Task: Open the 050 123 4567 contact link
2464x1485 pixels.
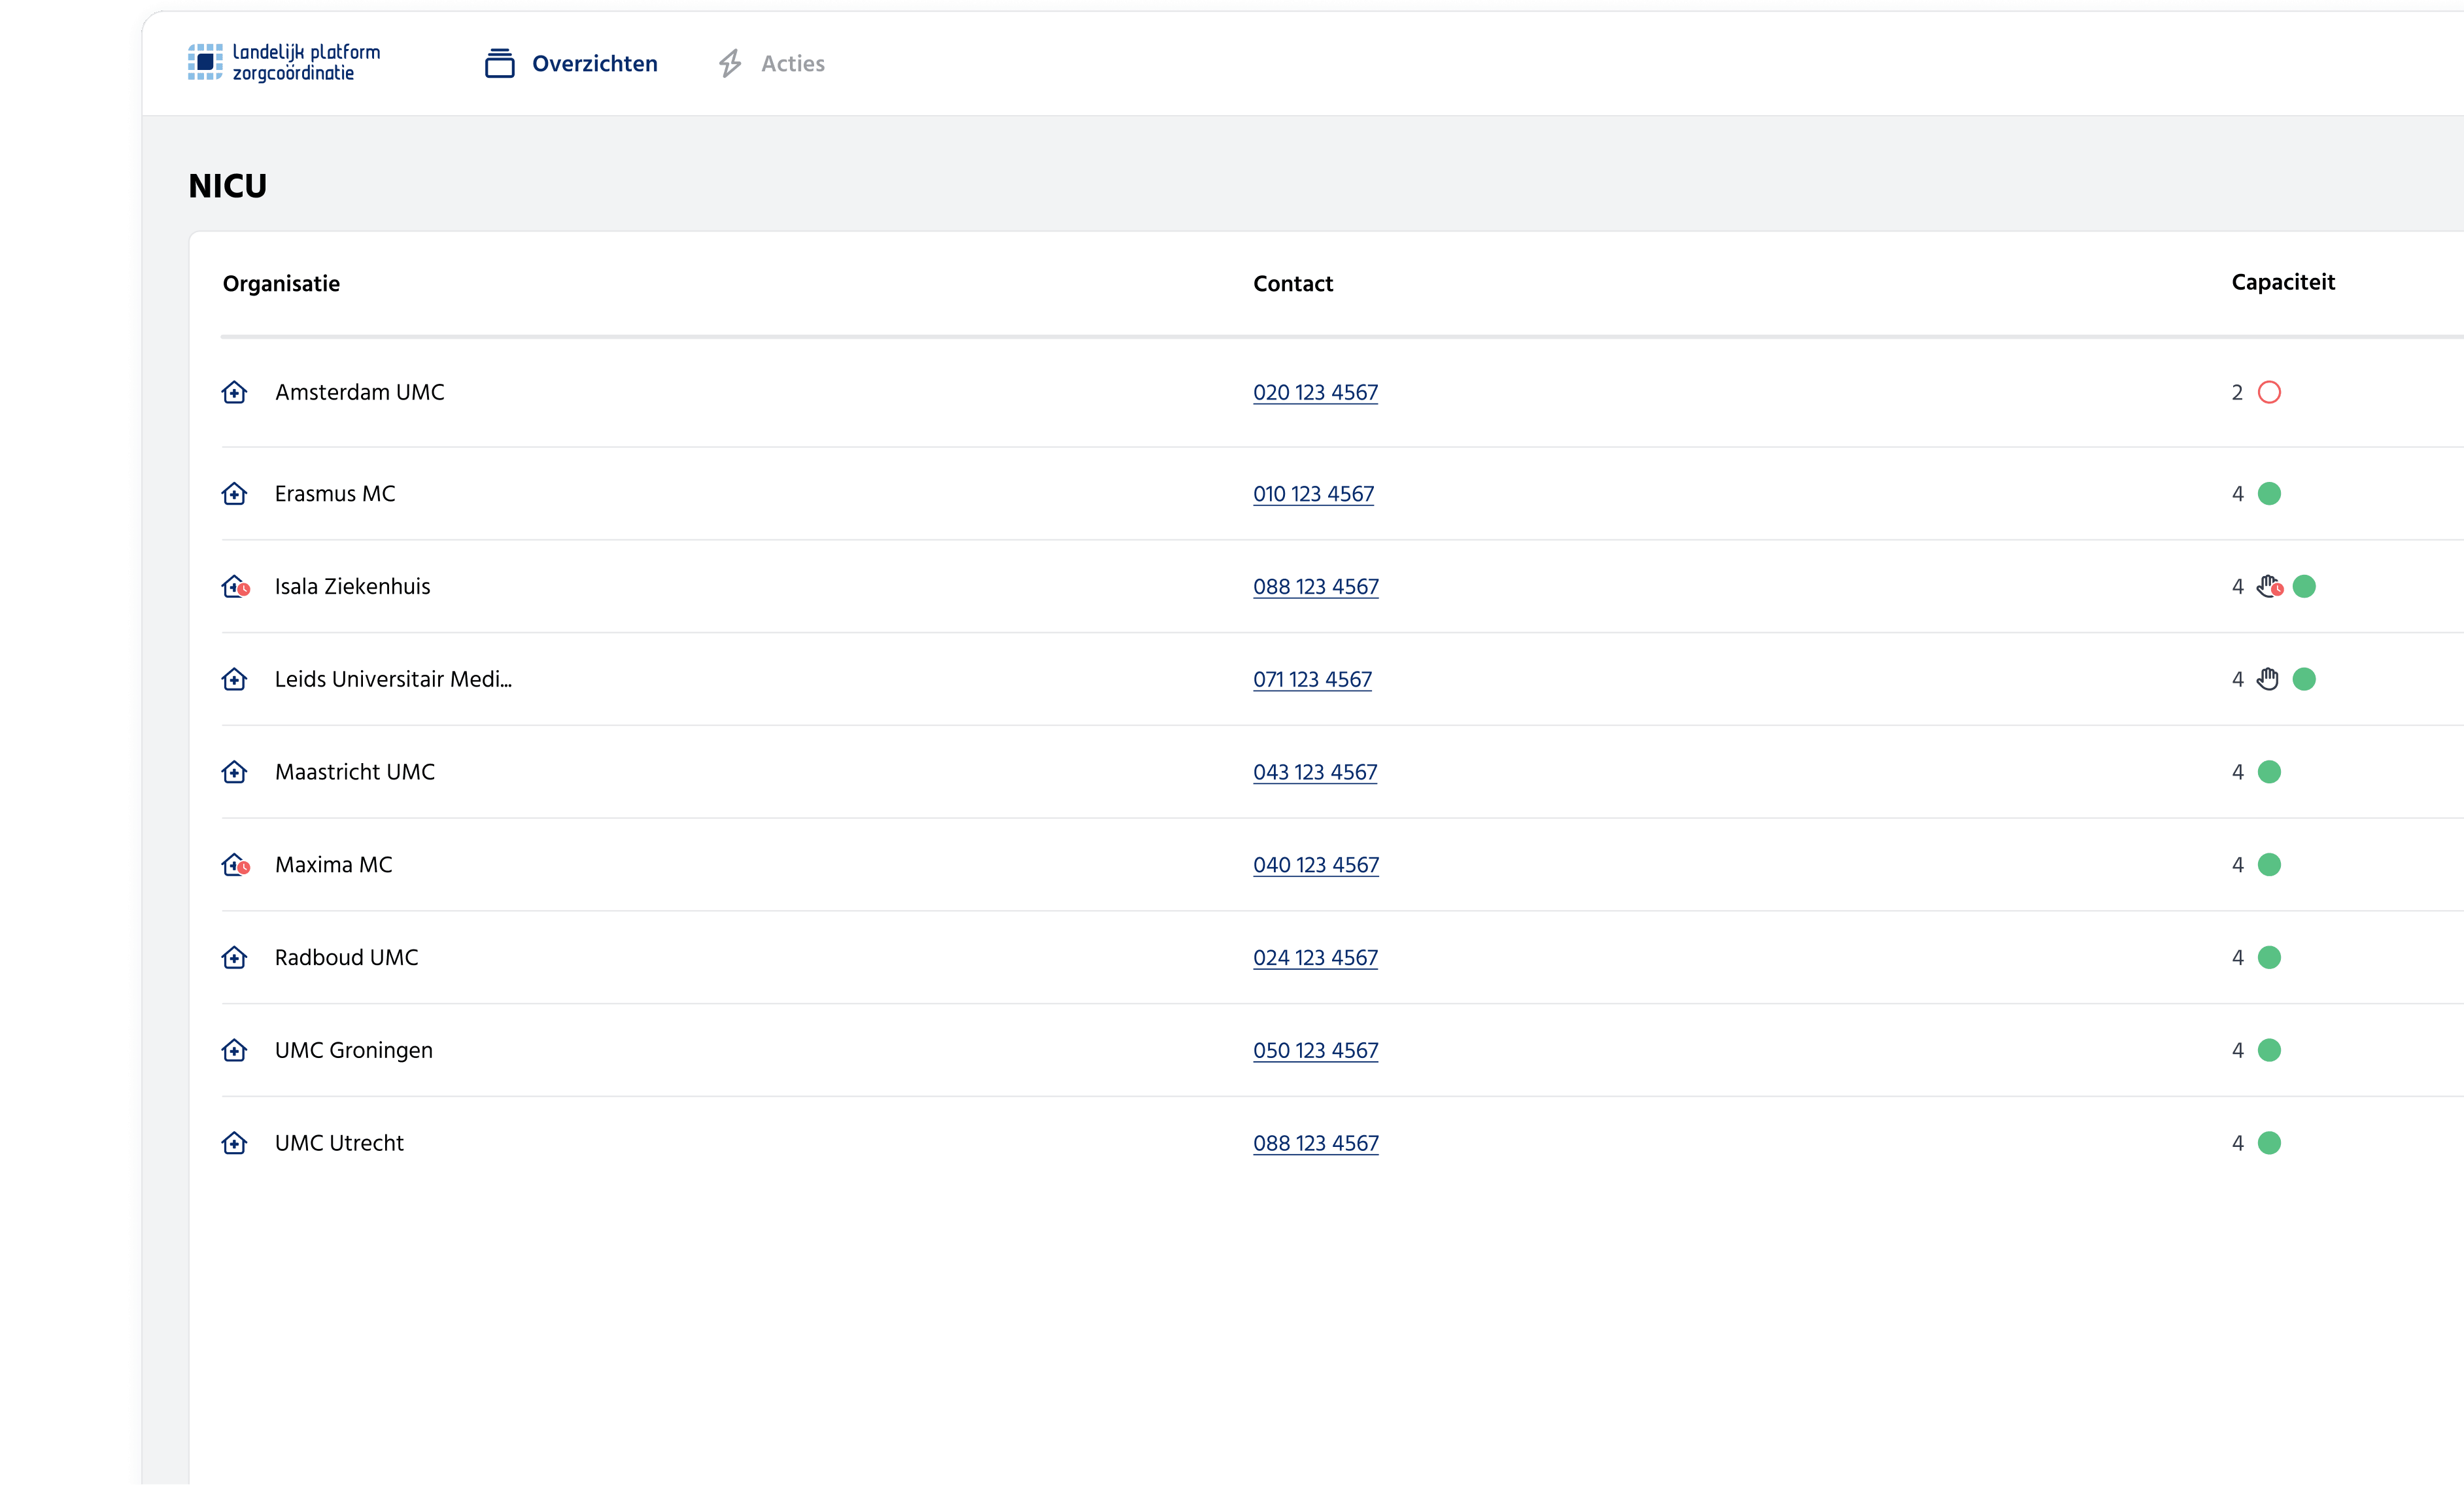Action: point(1315,1050)
